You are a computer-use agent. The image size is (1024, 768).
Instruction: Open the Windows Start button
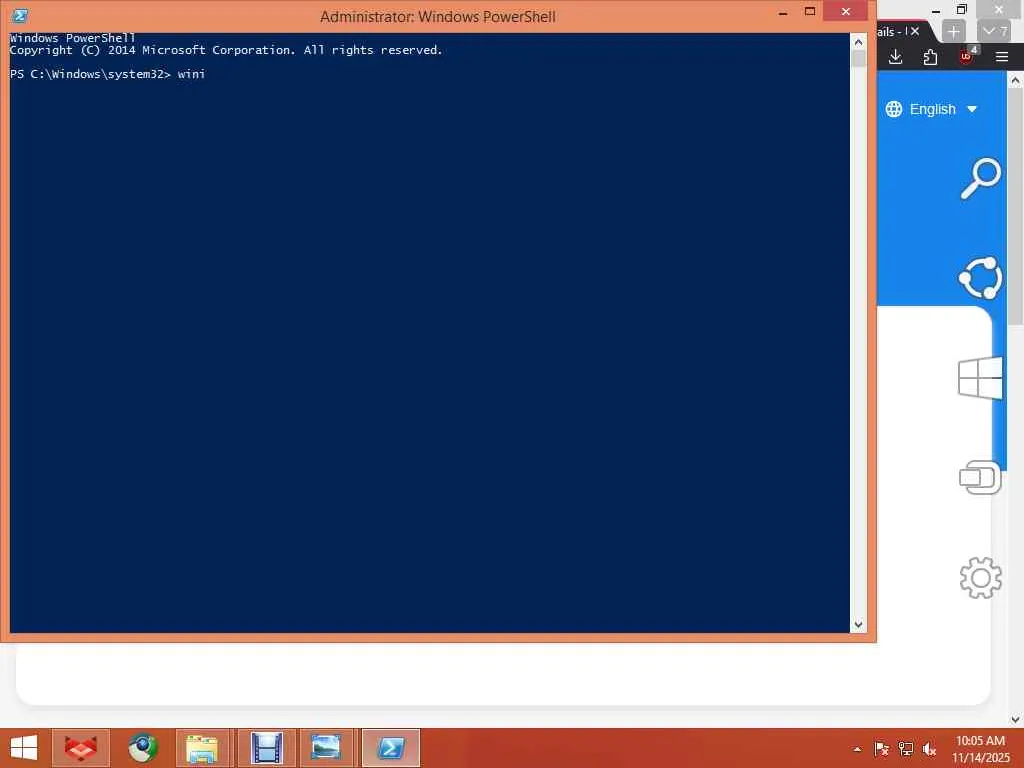[x=24, y=748]
